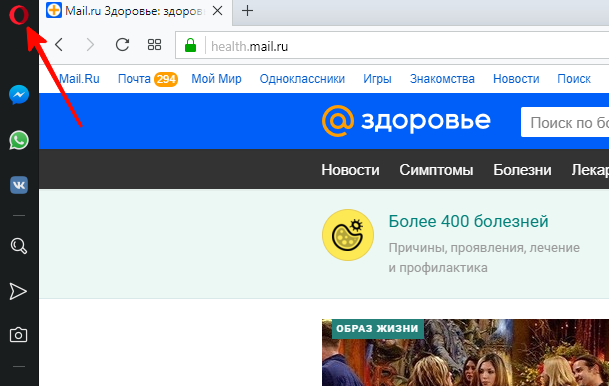This screenshot has height=386, width=609.
Task: Open the Лекарства menu item
Action: click(x=590, y=170)
